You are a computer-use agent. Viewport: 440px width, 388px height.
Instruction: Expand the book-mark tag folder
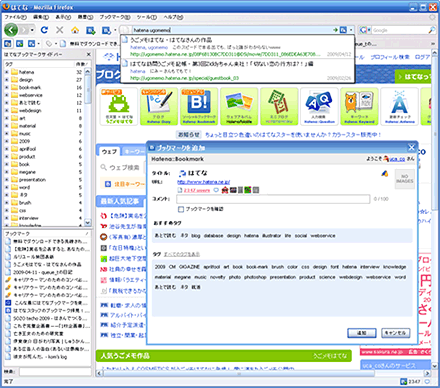(7, 87)
